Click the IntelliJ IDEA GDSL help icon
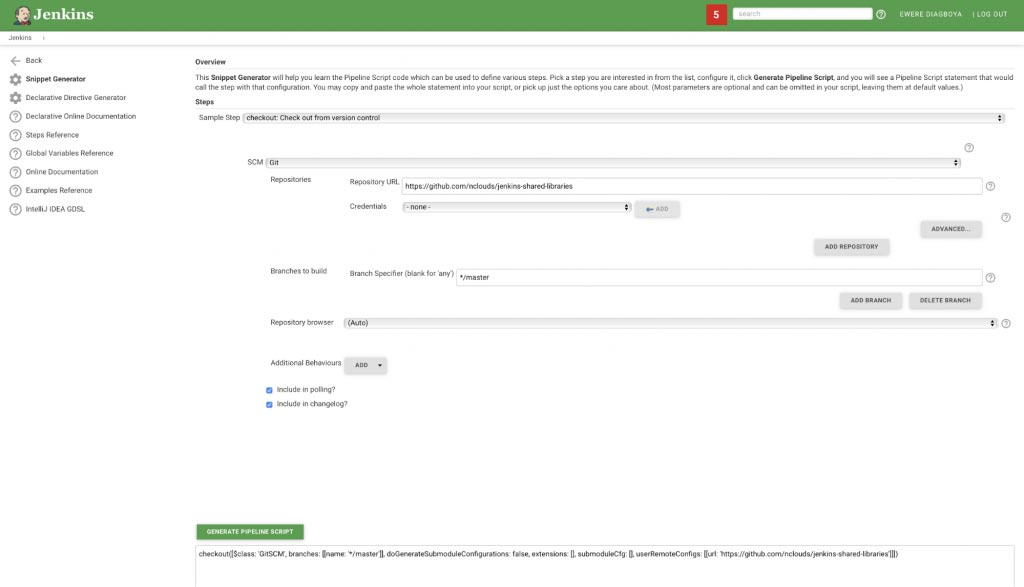Viewport: 1024px width, 587px height. pos(15,210)
